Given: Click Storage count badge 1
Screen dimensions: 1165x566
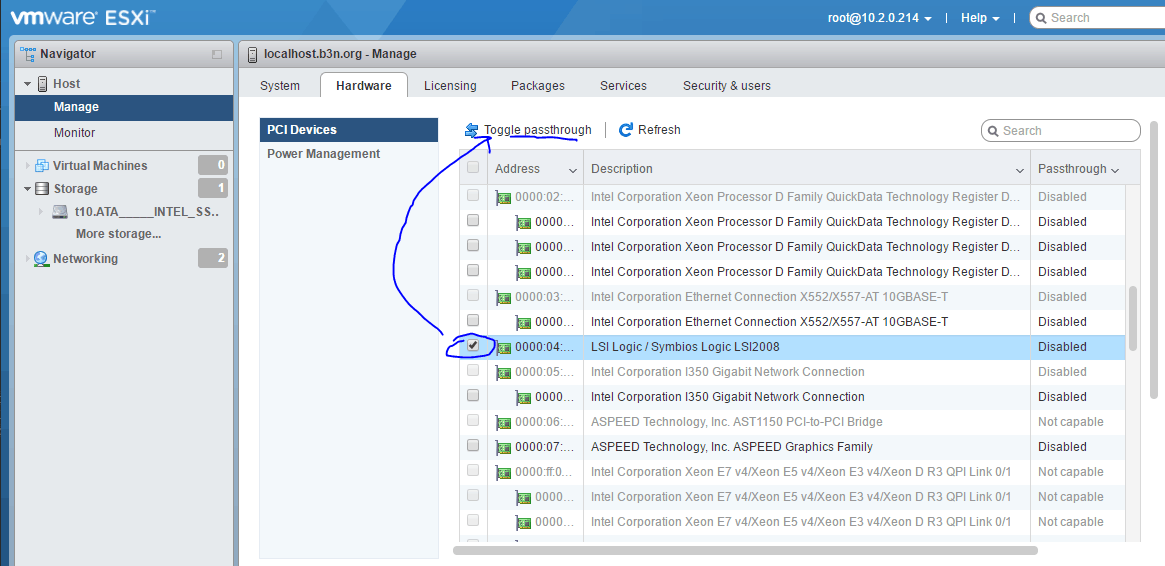Looking at the screenshot, I should tap(212, 189).
